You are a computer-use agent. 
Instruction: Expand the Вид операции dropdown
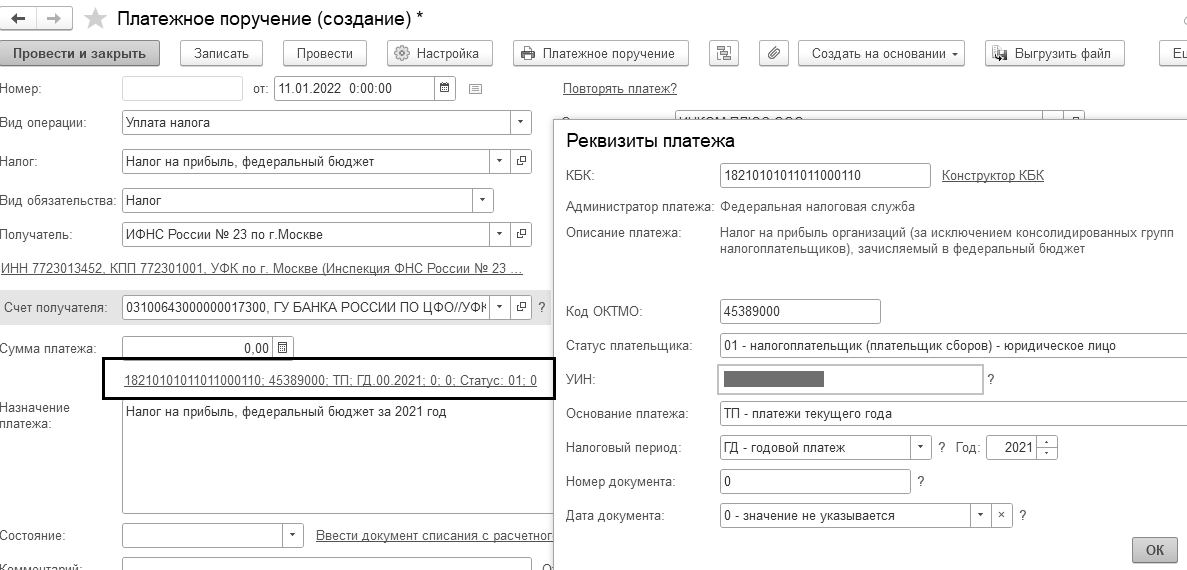click(x=519, y=123)
